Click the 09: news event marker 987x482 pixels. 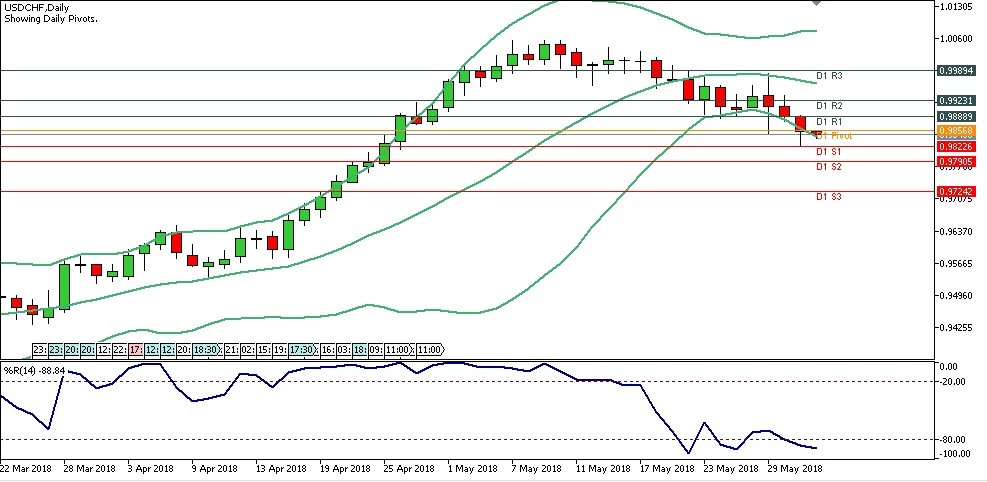coord(376,349)
